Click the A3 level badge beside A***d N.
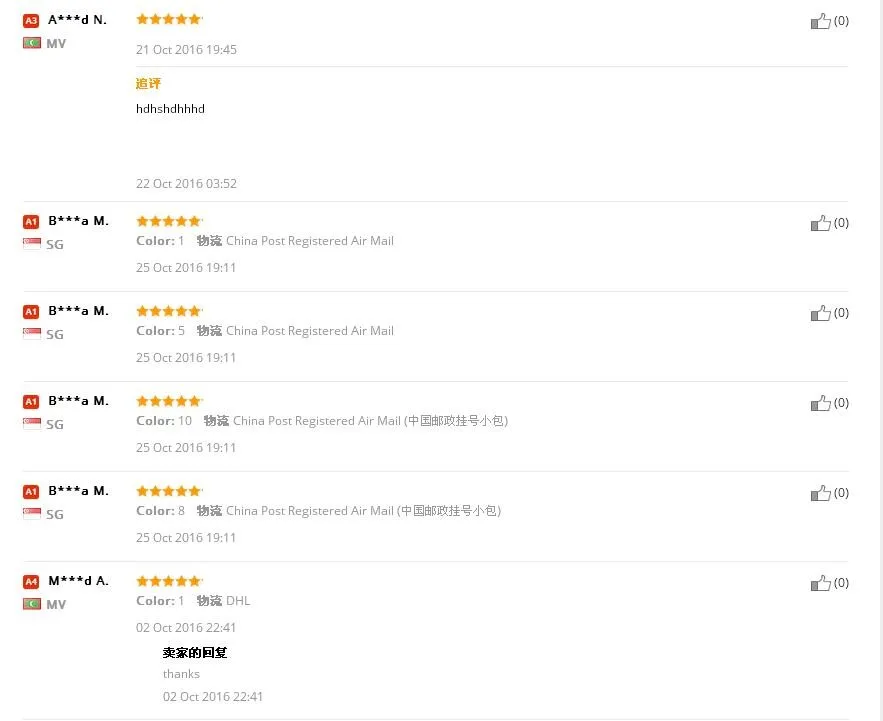This screenshot has width=883, height=721. point(31,20)
